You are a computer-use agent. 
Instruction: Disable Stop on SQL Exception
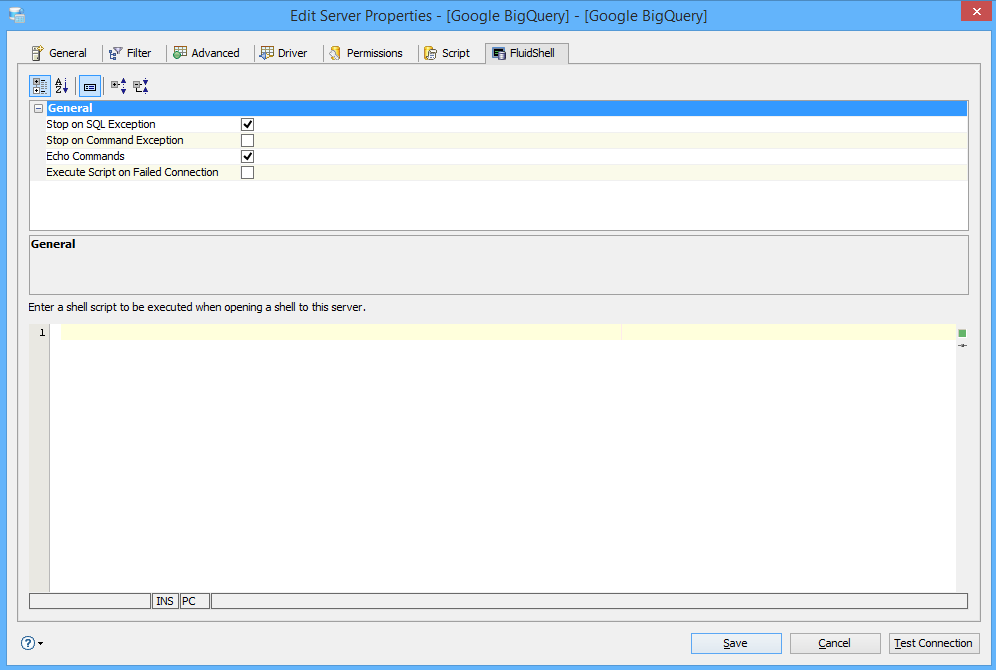point(247,124)
